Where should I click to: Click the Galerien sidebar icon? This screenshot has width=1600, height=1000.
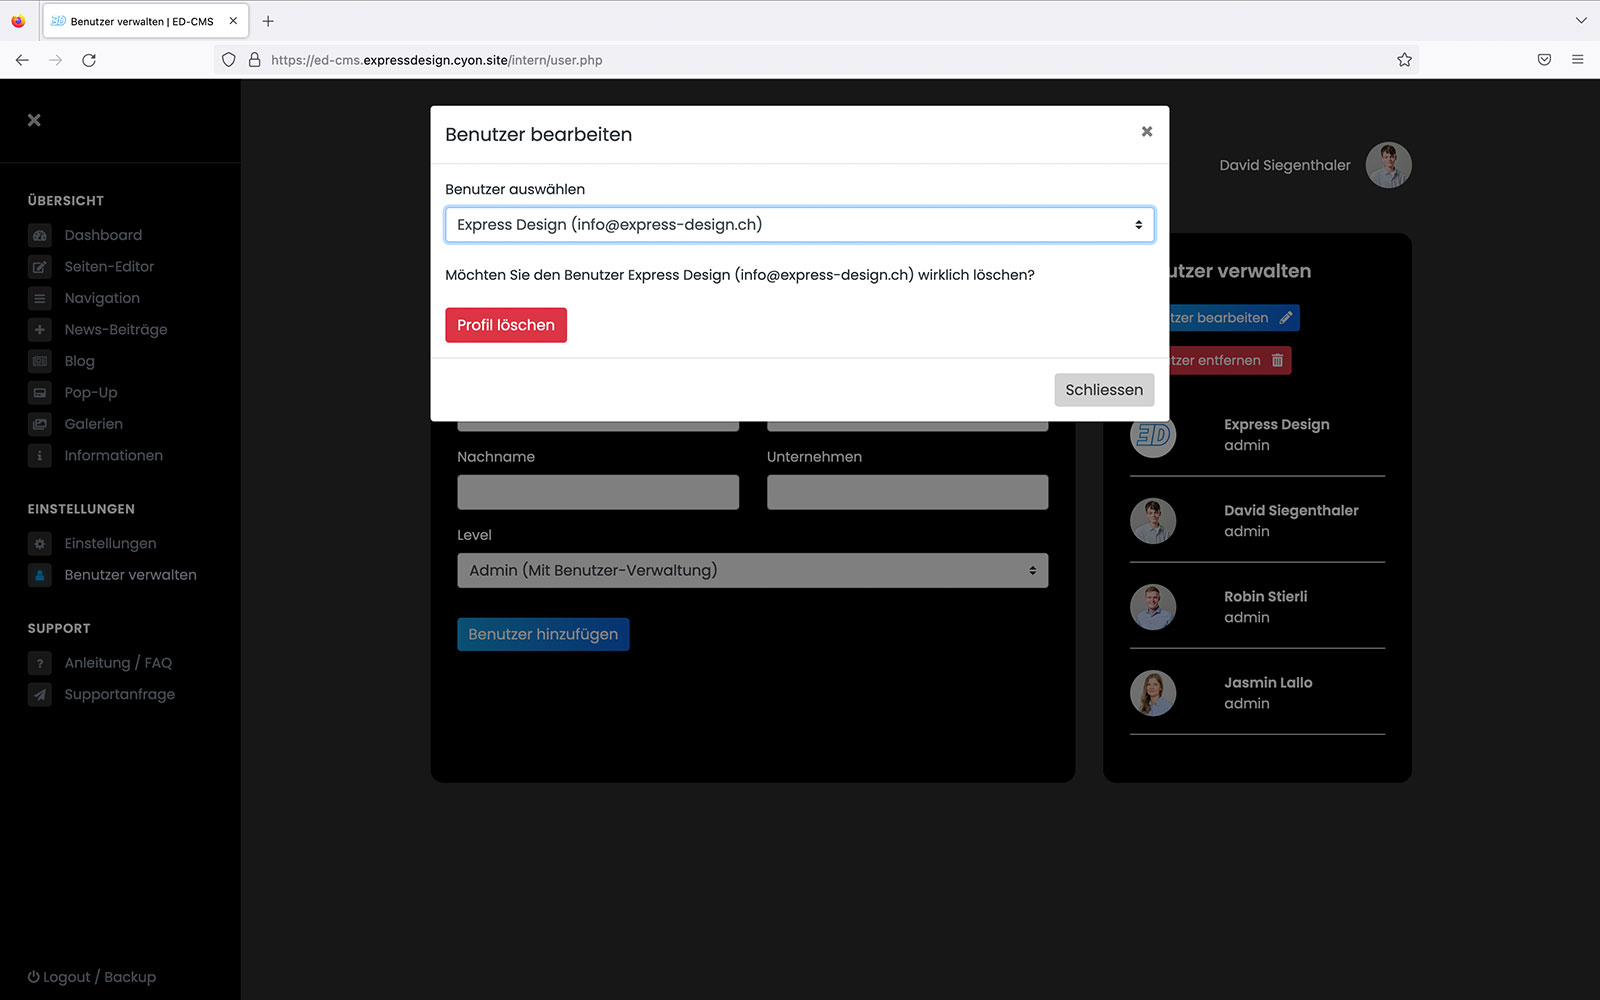click(40, 424)
